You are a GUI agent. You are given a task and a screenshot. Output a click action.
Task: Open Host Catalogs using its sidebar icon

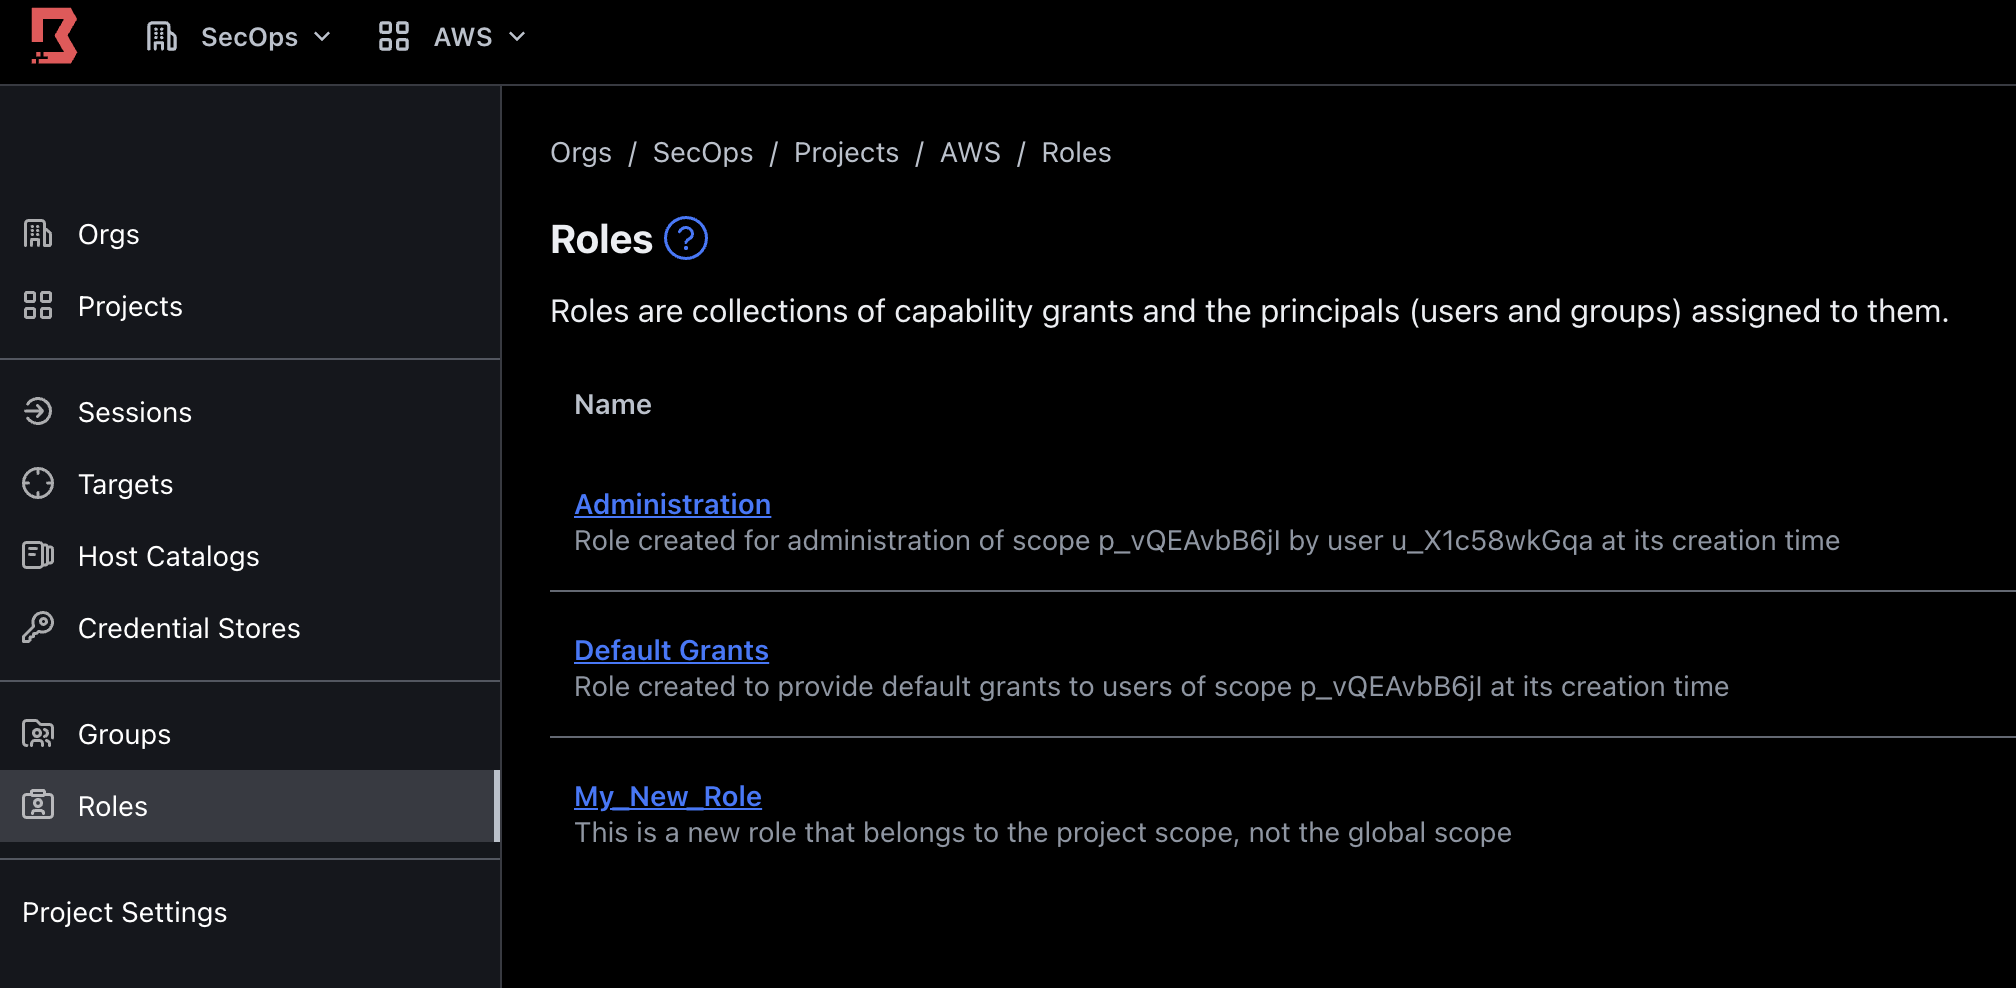pos(37,555)
